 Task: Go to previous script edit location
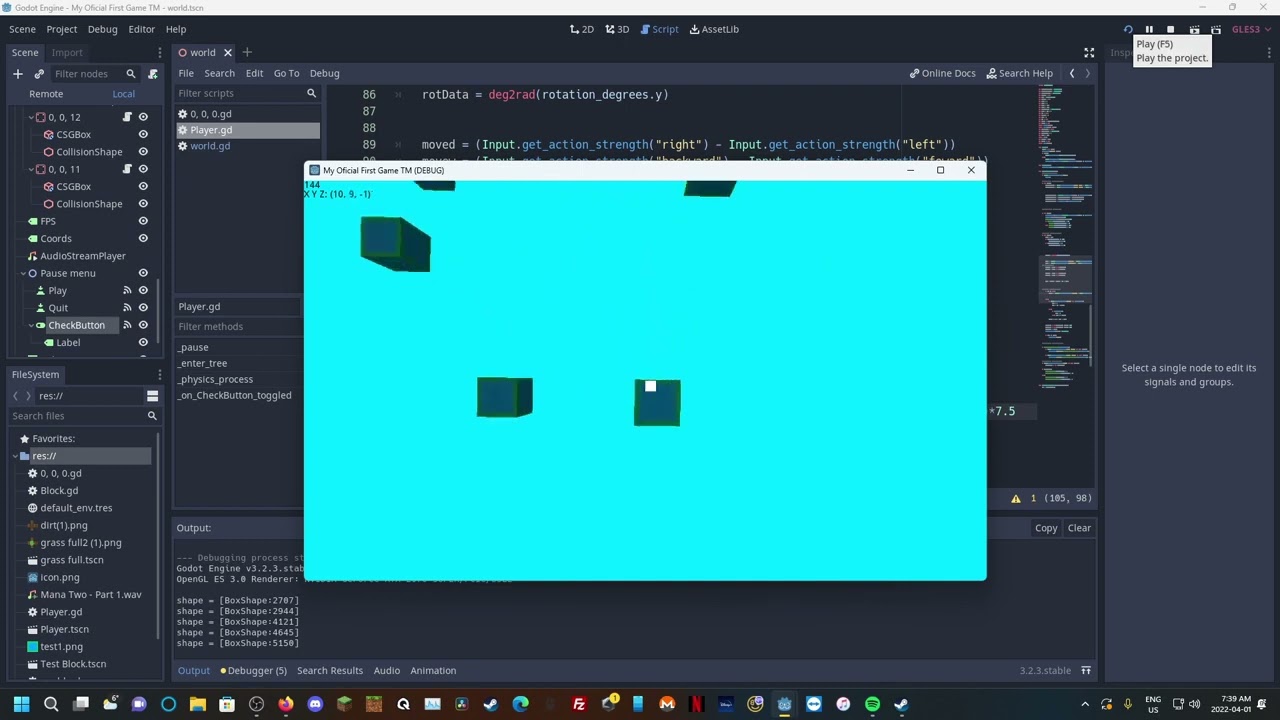point(1072,73)
